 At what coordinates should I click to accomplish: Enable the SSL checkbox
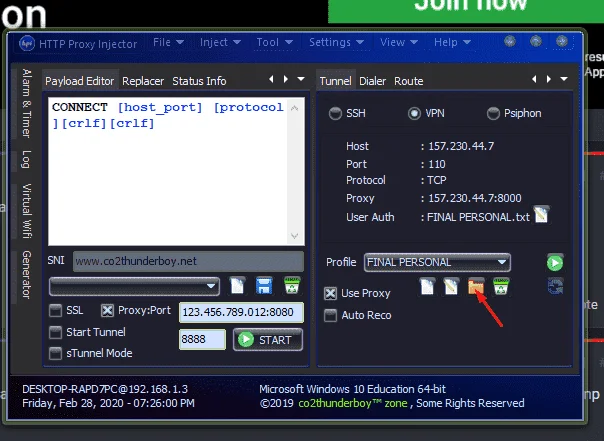click(55, 310)
